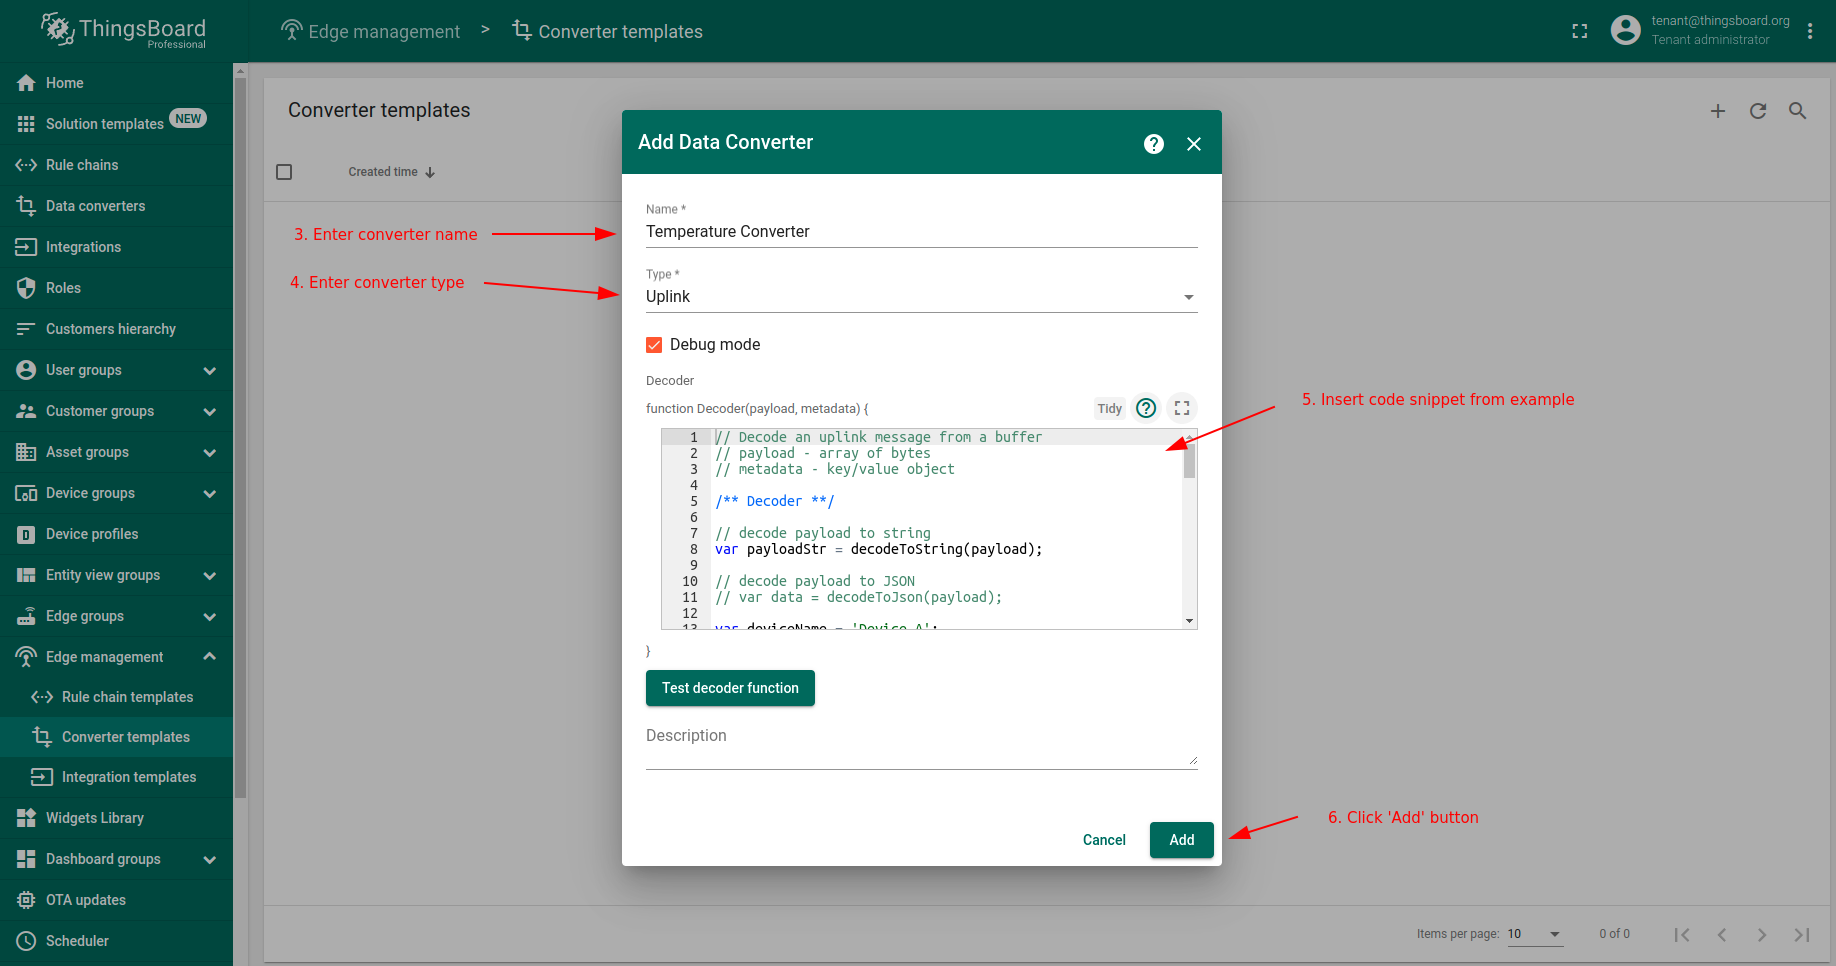Viewport: 1836px width, 966px height.
Task: Collapse the Edge management section
Action: [x=209, y=657]
